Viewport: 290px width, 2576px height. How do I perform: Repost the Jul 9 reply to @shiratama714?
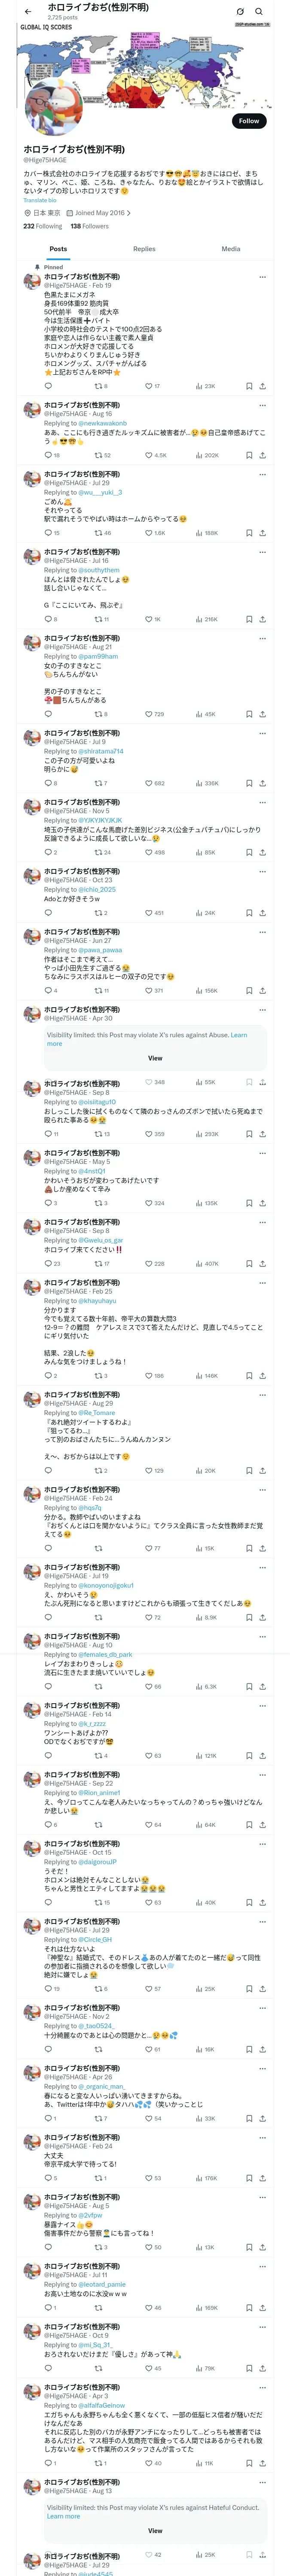click(98, 783)
